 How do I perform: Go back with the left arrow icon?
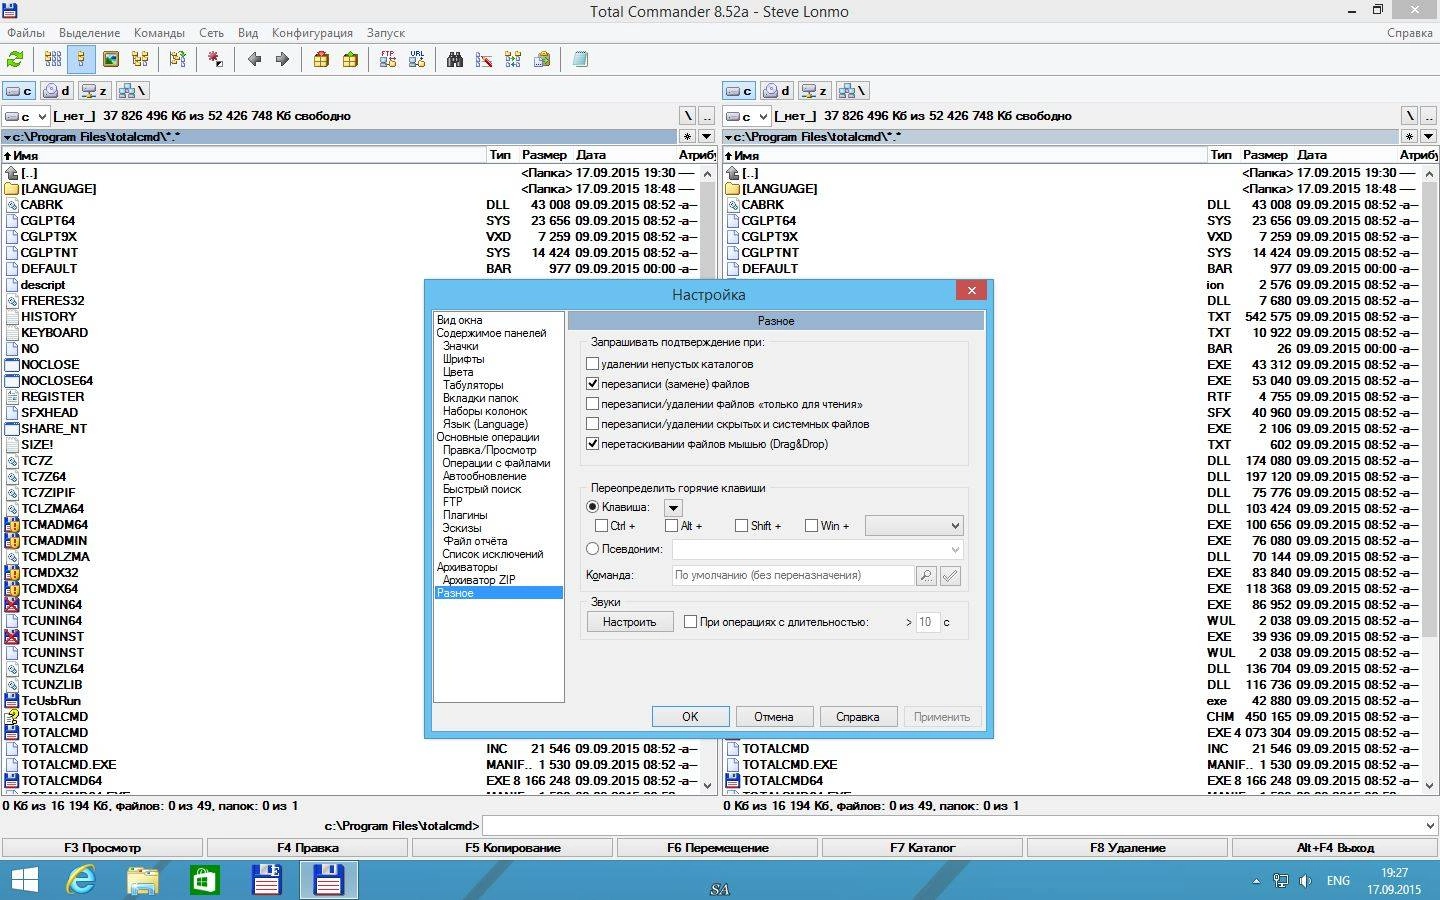point(254,60)
